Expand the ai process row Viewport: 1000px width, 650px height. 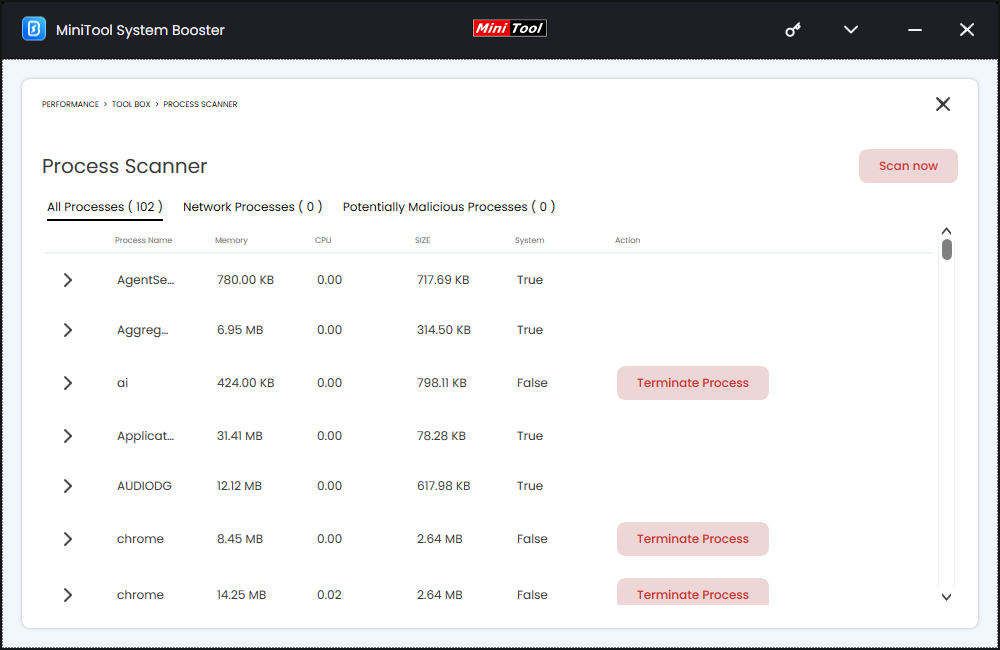68,383
